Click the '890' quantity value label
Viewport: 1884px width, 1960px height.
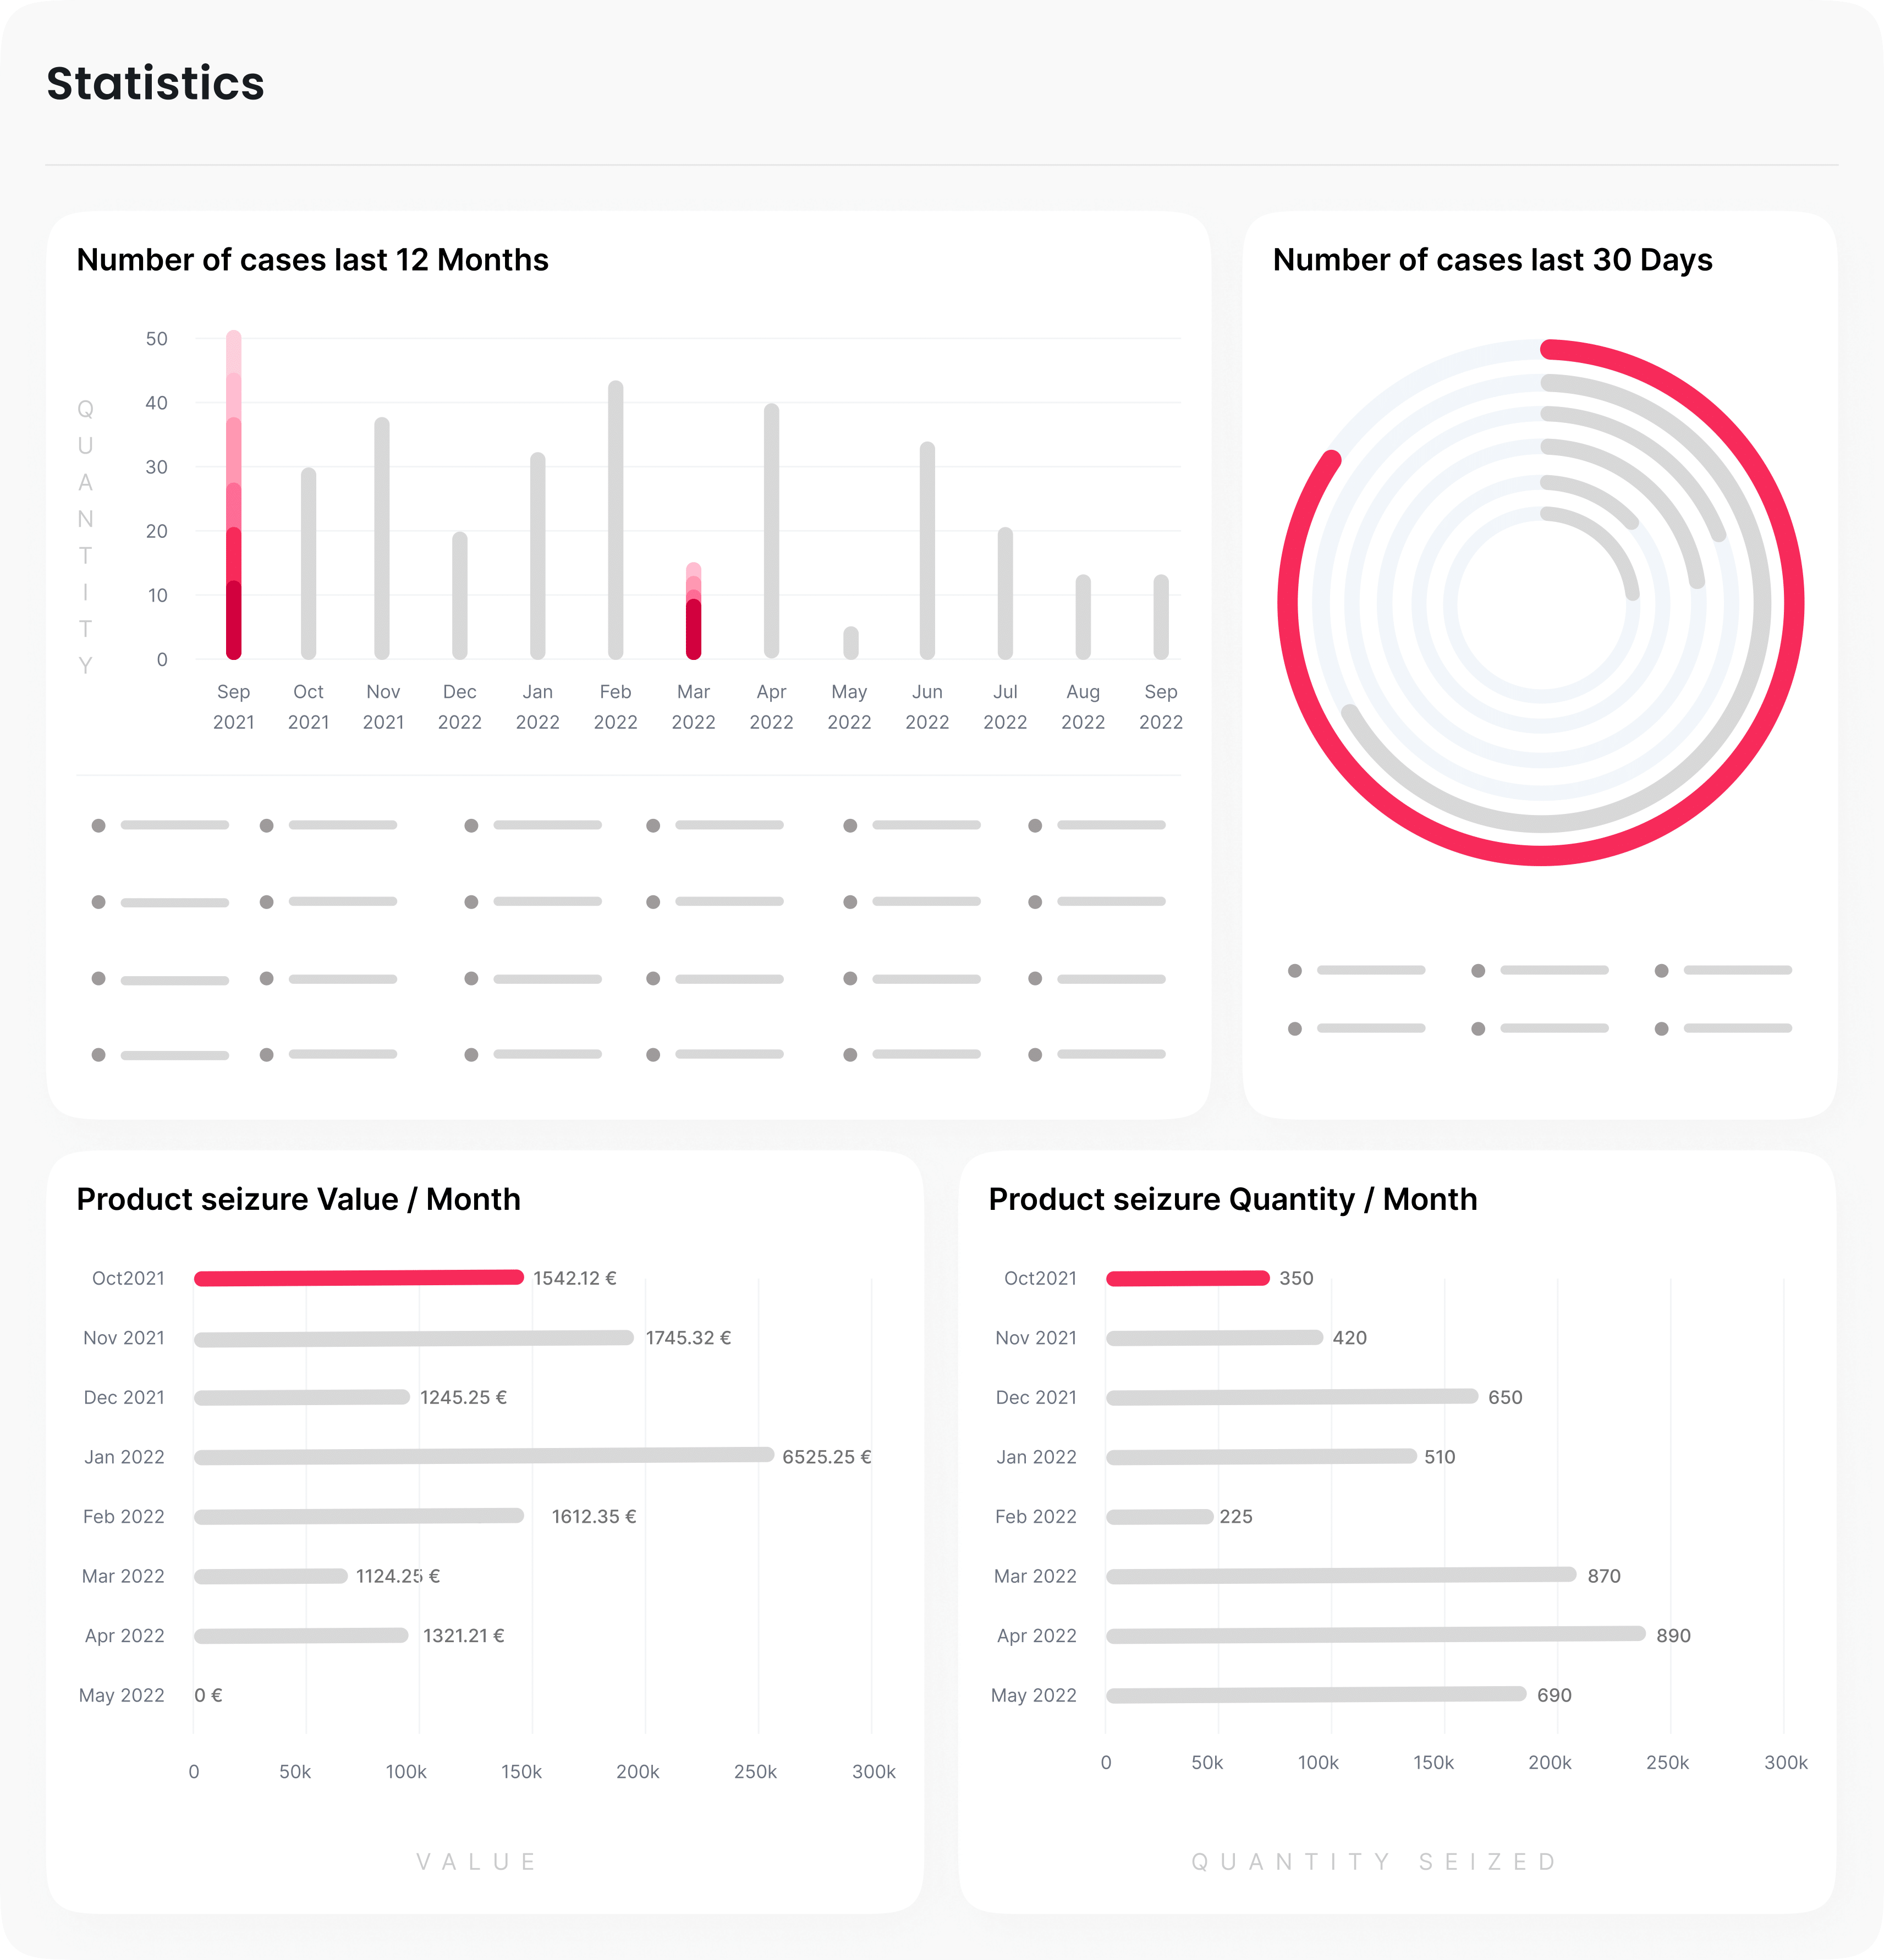click(x=1673, y=1636)
